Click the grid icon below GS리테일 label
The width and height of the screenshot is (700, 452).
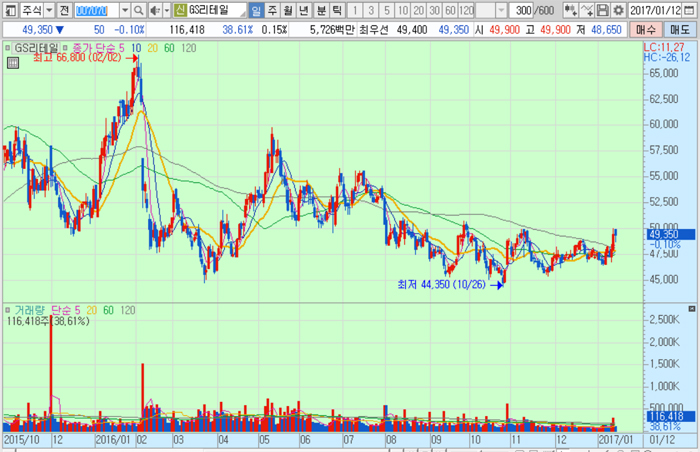coord(12,62)
